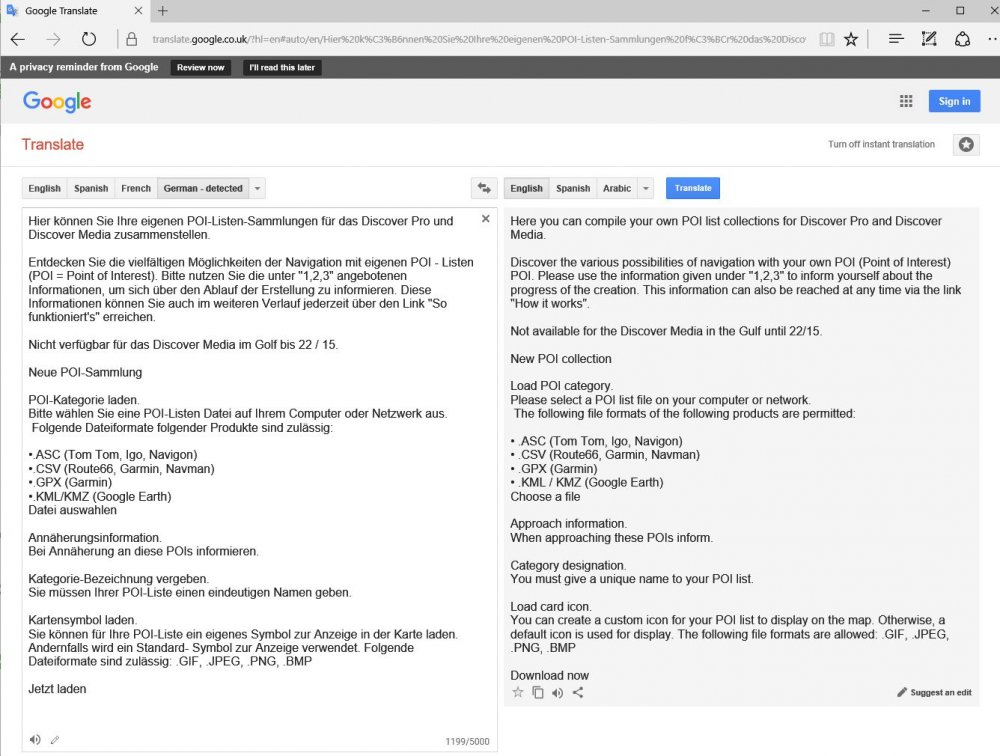The image size is (1000, 756).
Task: Go back to the previous page
Action: [18, 40]
